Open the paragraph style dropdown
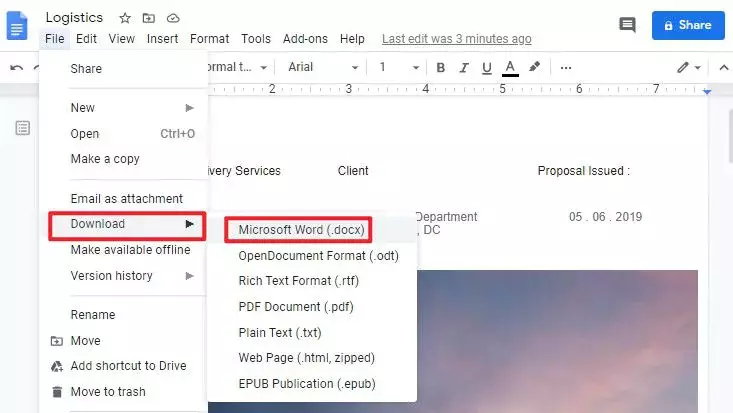Viewport: 733px width, 413px height. [x=237, y=67]
